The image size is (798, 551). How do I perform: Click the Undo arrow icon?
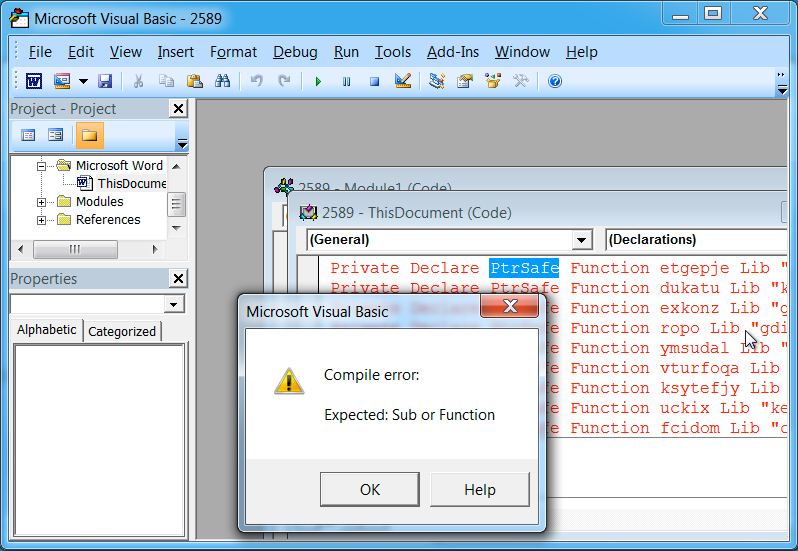point(256,81)
